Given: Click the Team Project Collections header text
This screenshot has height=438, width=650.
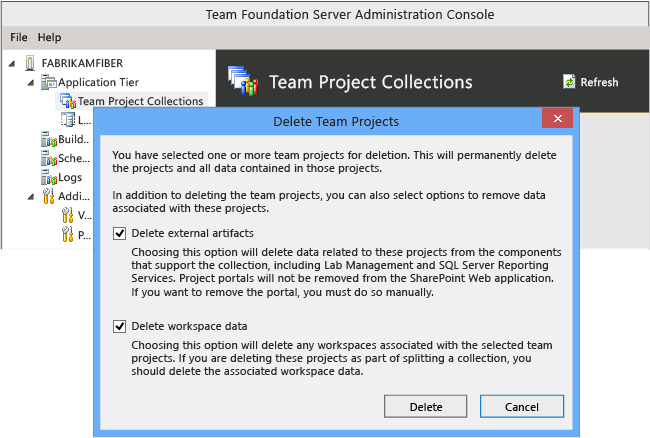Looking at the screenshot, I should [x=371, y=82].
